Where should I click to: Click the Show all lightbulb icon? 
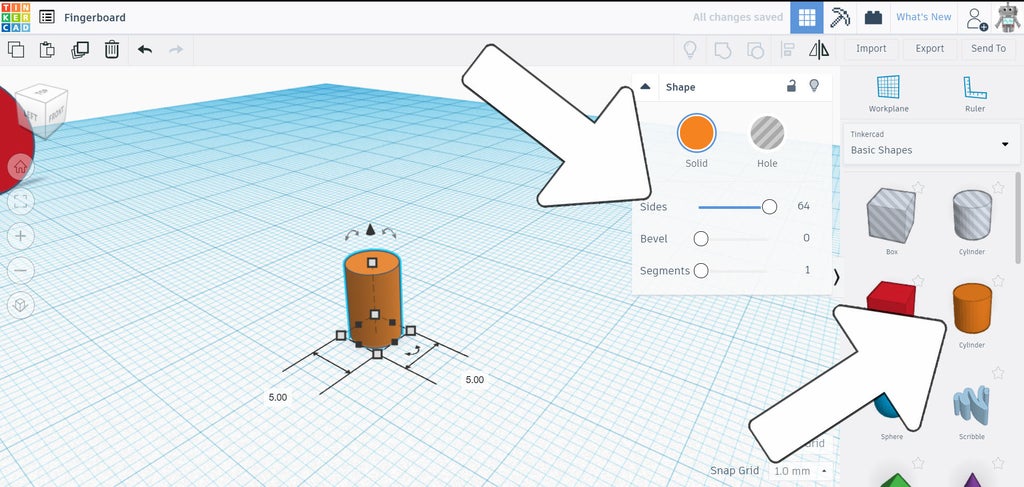tap(690, 50)
